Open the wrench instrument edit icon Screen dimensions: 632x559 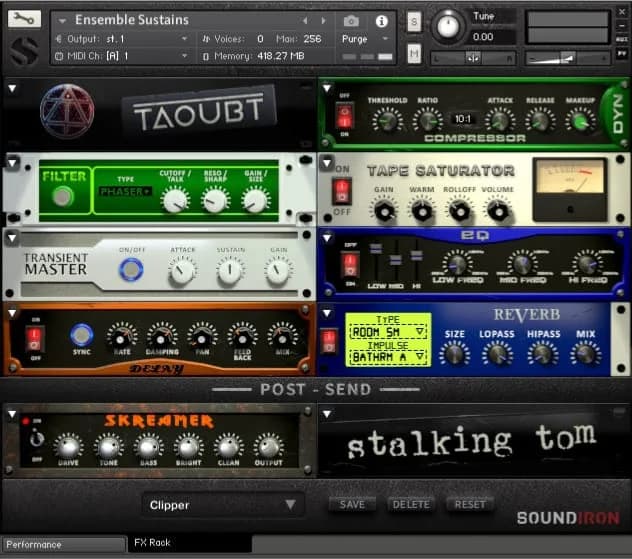[x=25, y=19]
